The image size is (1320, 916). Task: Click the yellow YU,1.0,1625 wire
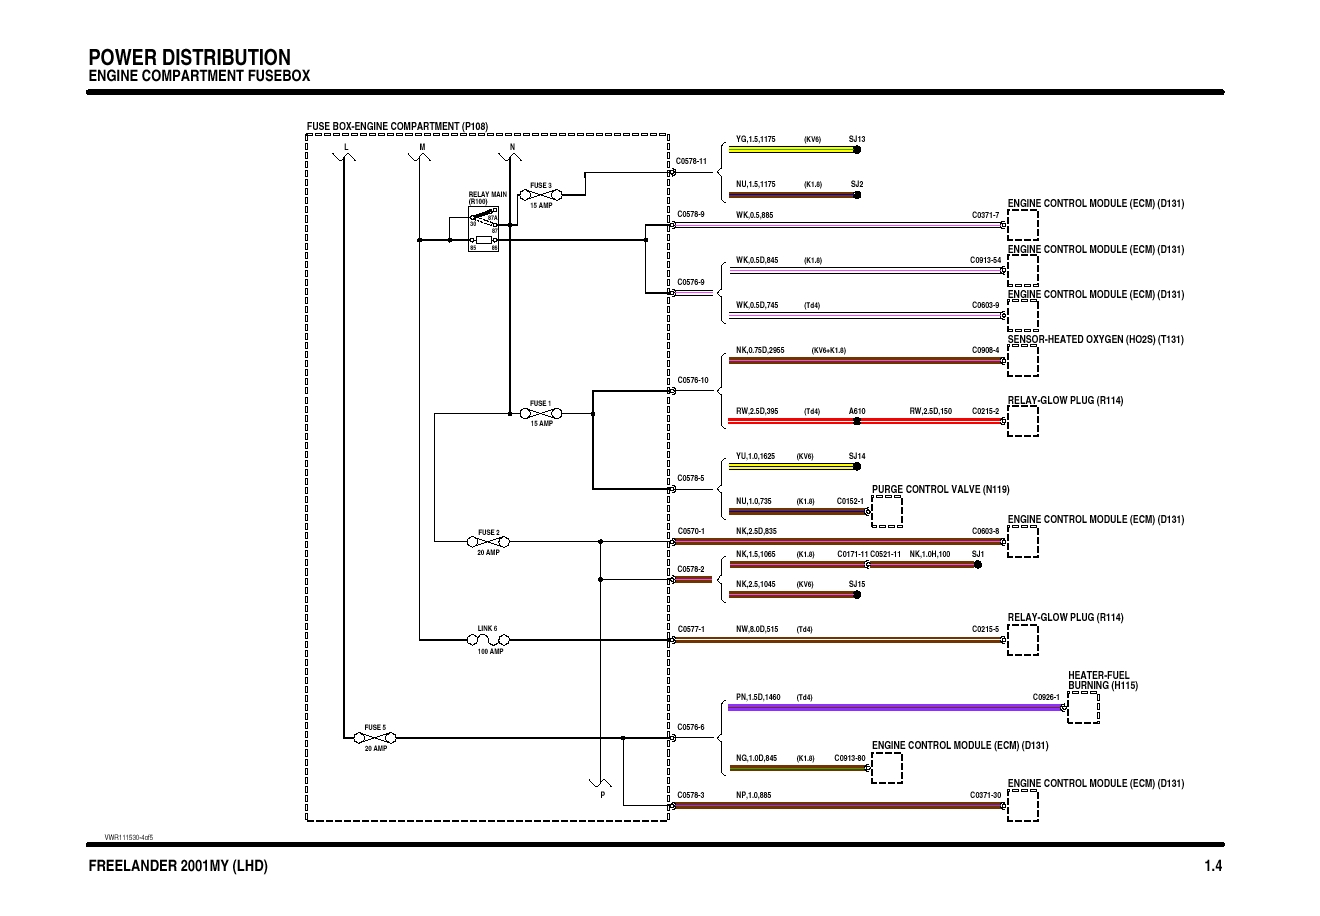point(790,466)
